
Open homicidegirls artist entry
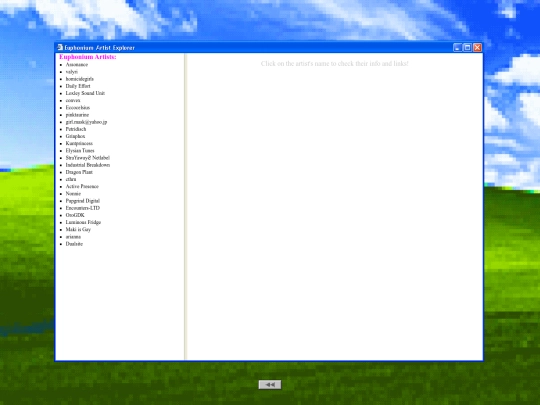pyautogui.click(x=80, y=79)
